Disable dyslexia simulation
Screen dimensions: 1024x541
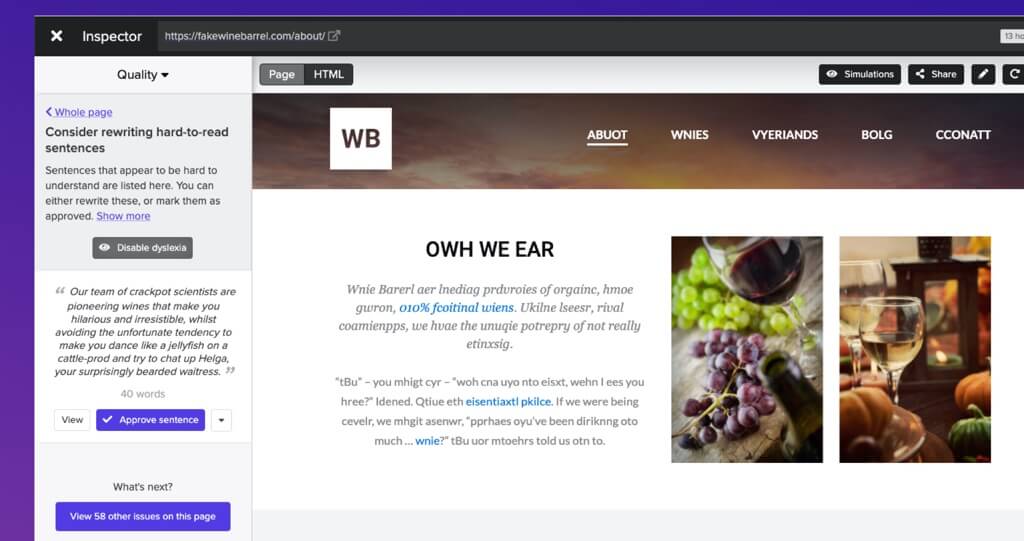point(142,248)
